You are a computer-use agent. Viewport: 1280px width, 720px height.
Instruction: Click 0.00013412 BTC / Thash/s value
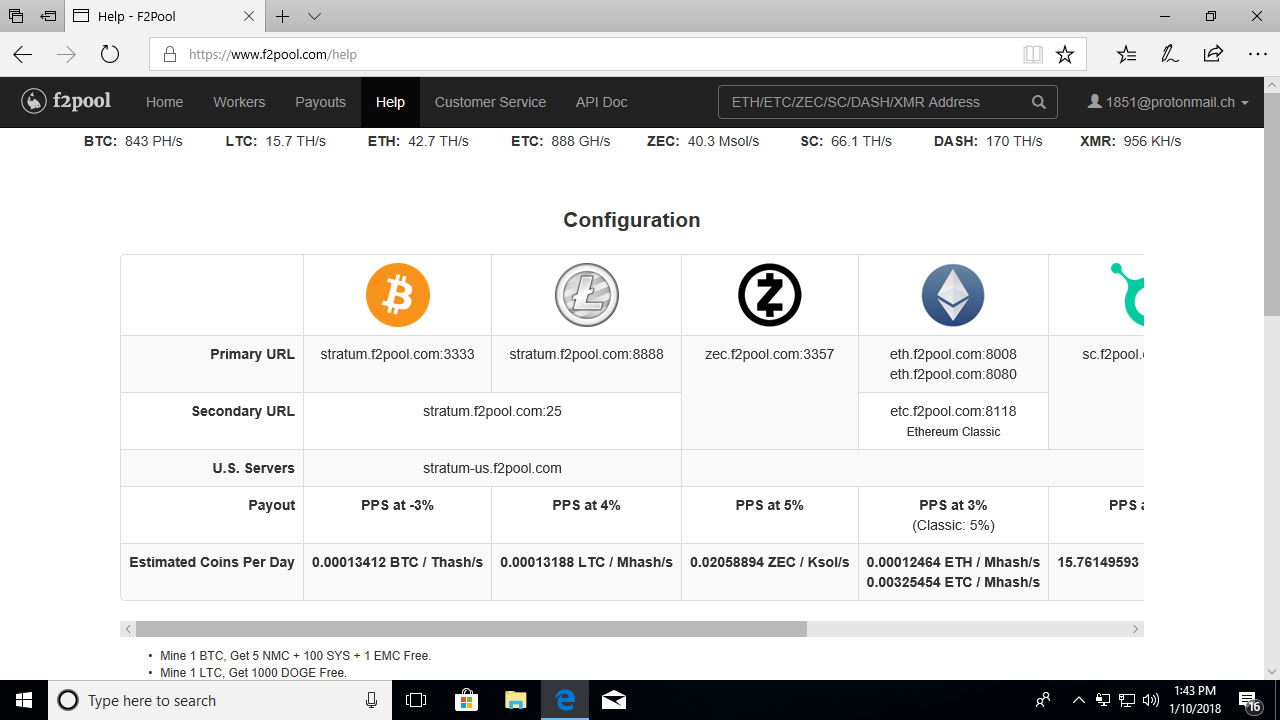point(397,562)
